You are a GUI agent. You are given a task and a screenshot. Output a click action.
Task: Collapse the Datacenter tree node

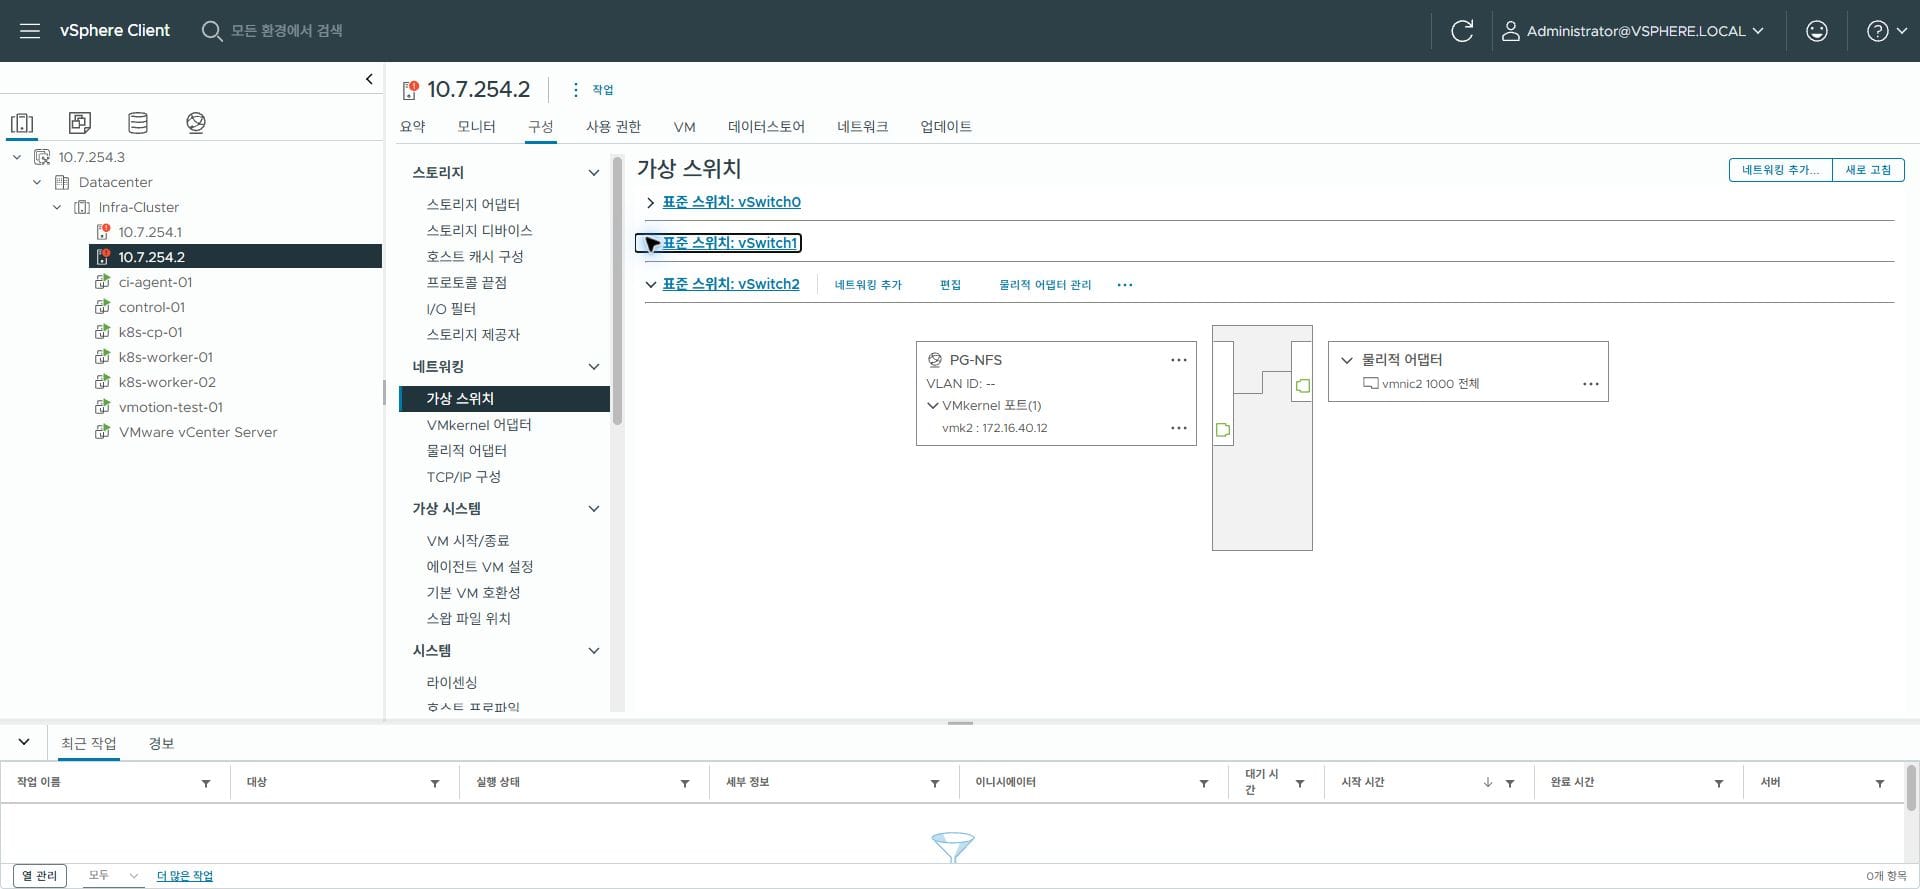pos(37,182)
